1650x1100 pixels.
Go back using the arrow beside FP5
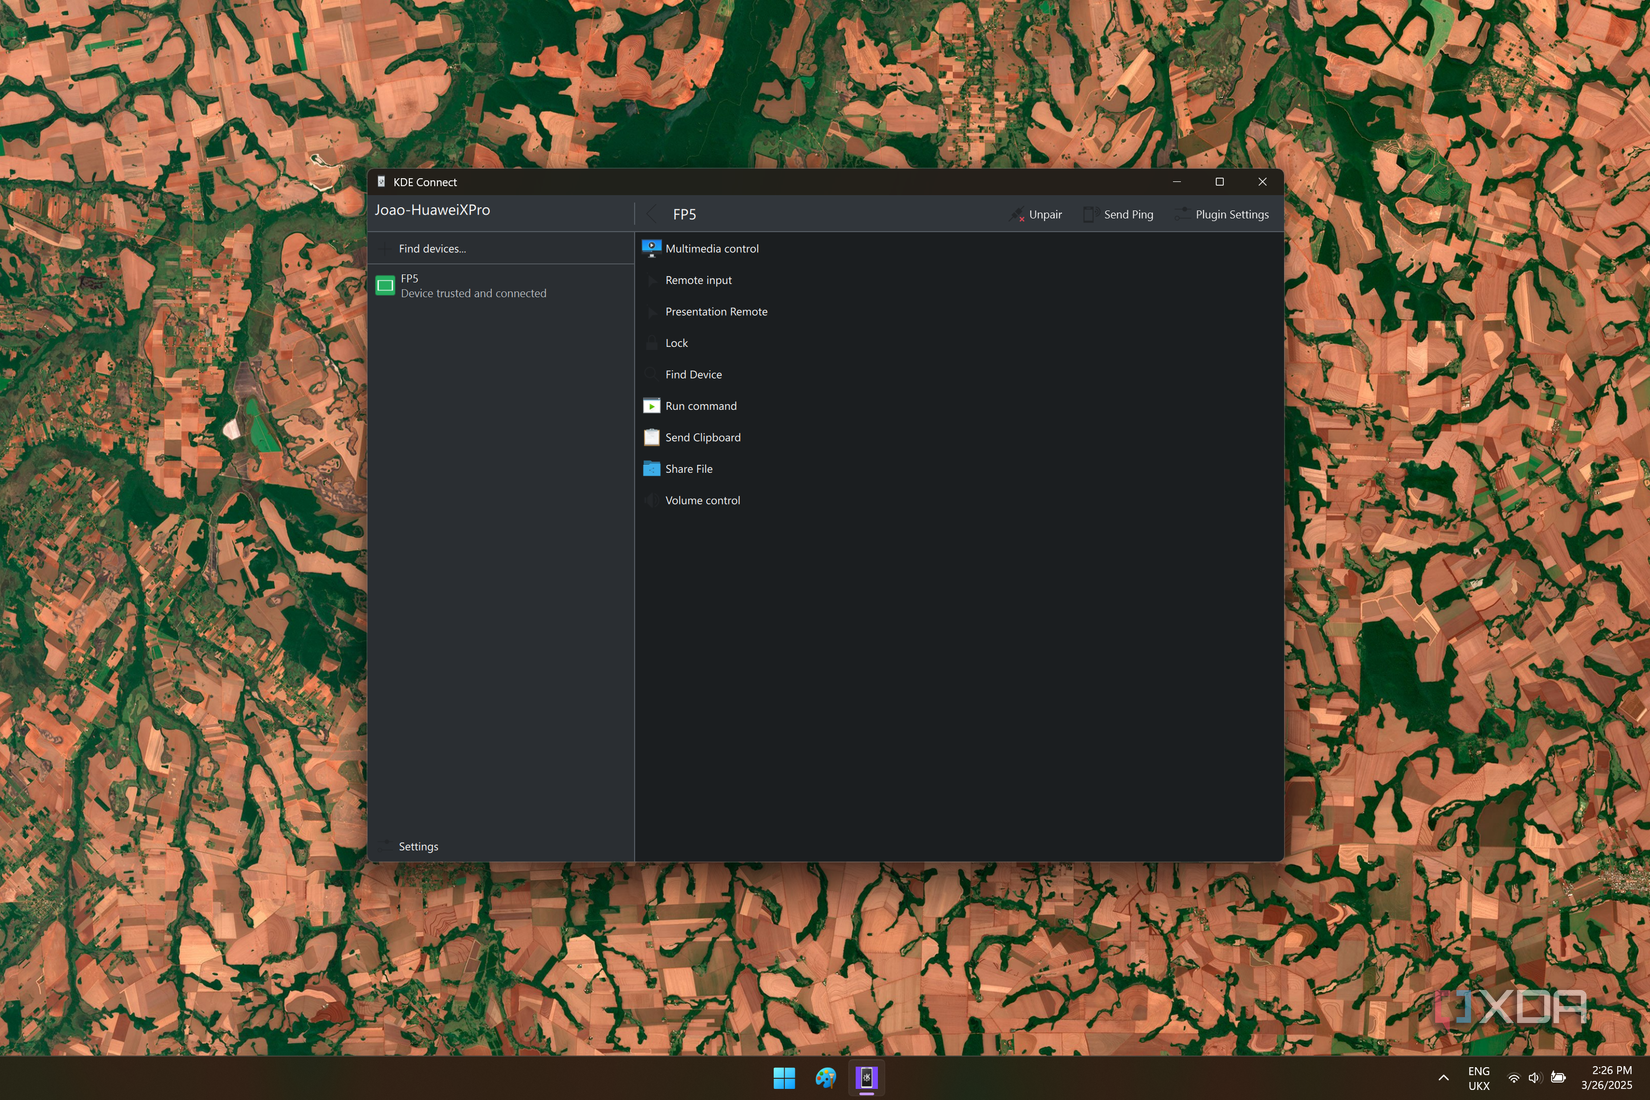[x=652, y=214]
